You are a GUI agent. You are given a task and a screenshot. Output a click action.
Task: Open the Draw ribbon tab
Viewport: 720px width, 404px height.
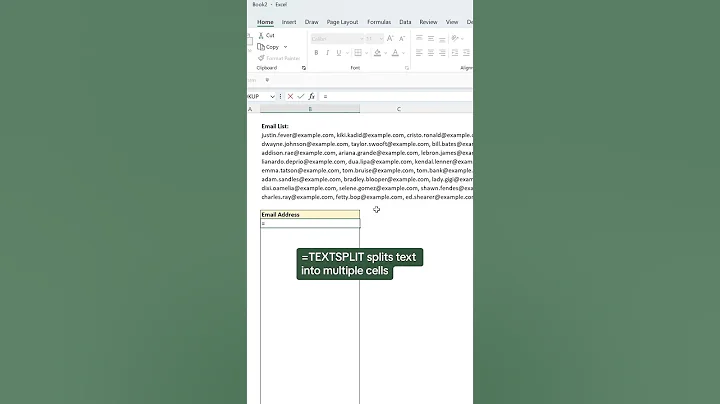pos(311,22)
